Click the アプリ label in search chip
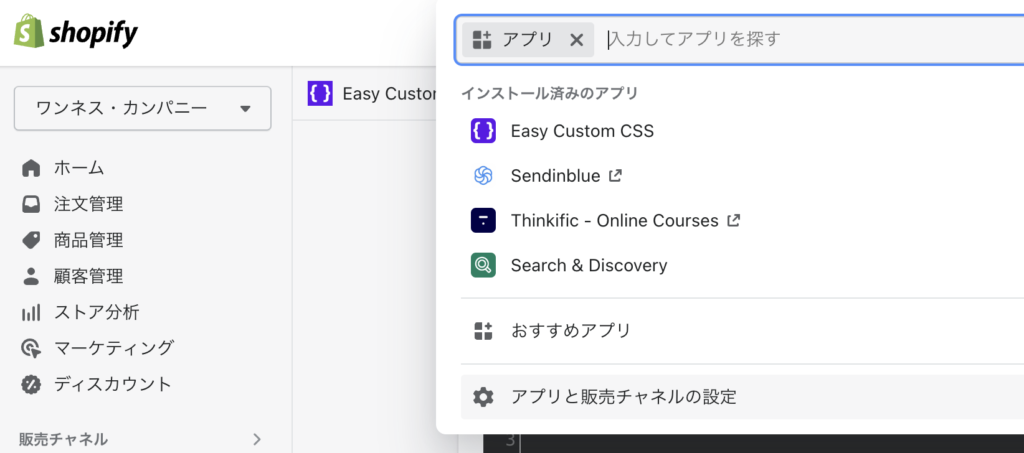1024x453 pixels. click(x=528, y=40)
